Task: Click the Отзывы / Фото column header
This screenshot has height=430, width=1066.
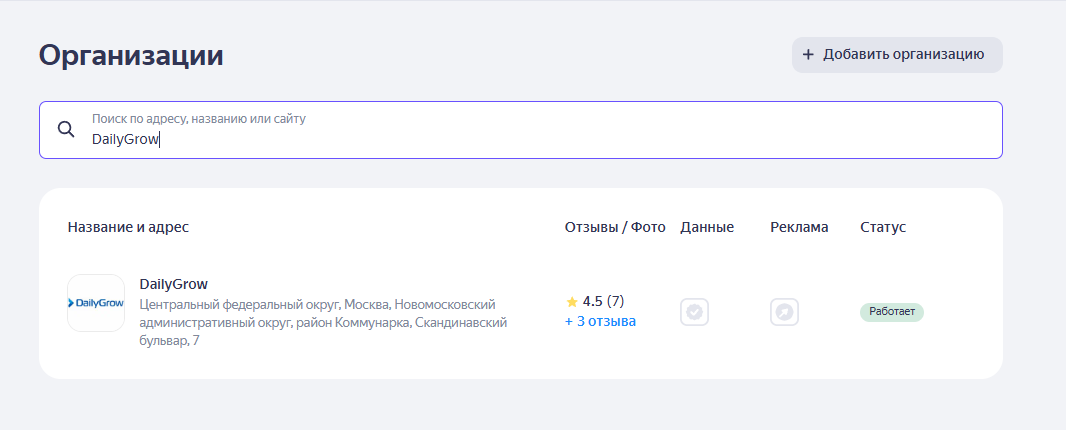Action: tap(615, 227)
